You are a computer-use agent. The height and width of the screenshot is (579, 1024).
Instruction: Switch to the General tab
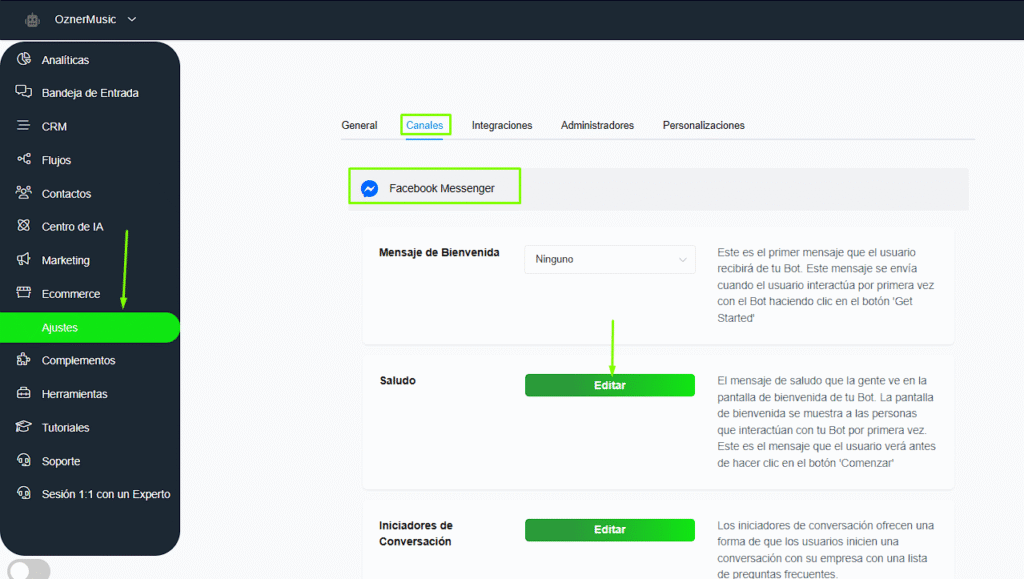coord(359,125)
